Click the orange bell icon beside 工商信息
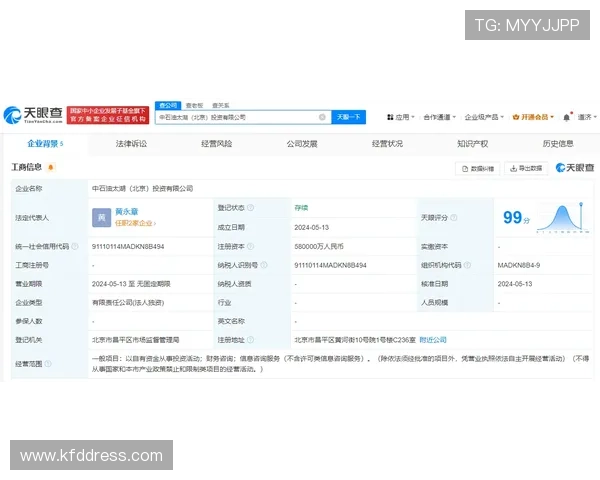 (51, 167)
